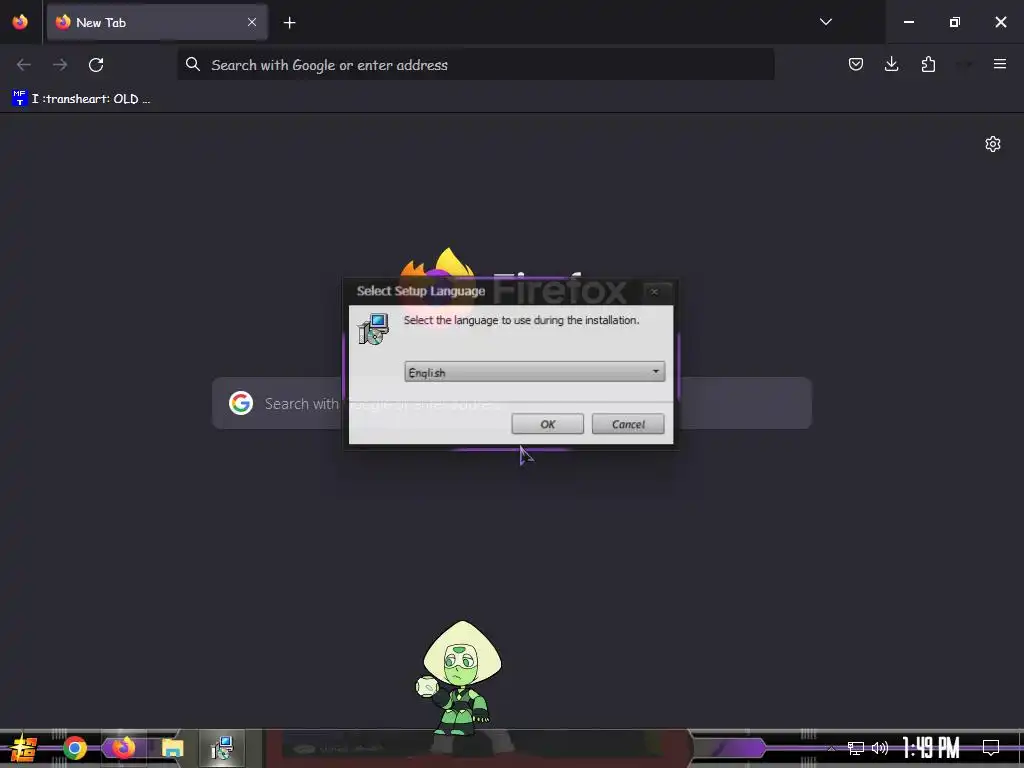
Task: Open the volume control tray icon
Action: coord(880,748)
